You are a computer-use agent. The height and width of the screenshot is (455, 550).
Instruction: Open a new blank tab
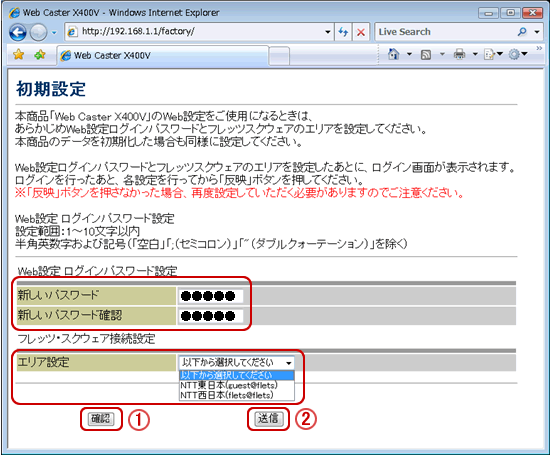click(280, 56)
